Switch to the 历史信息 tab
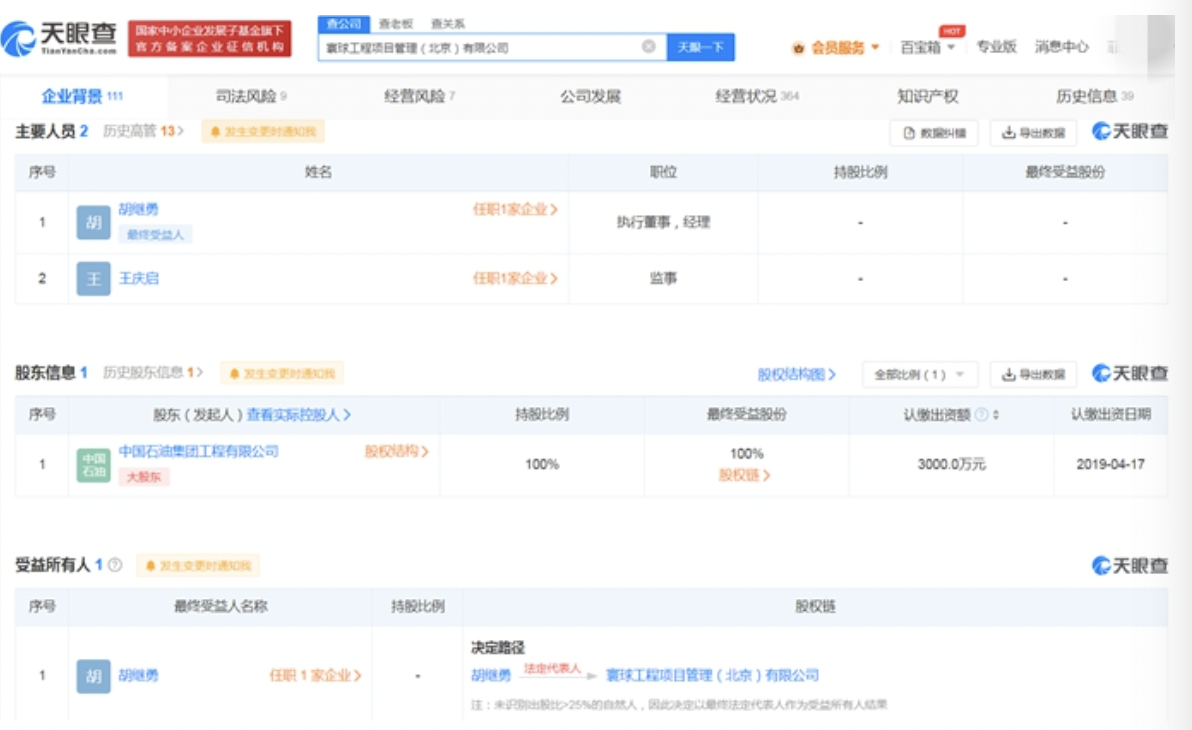This screenshot has height=730, width=1192. 1094,96
